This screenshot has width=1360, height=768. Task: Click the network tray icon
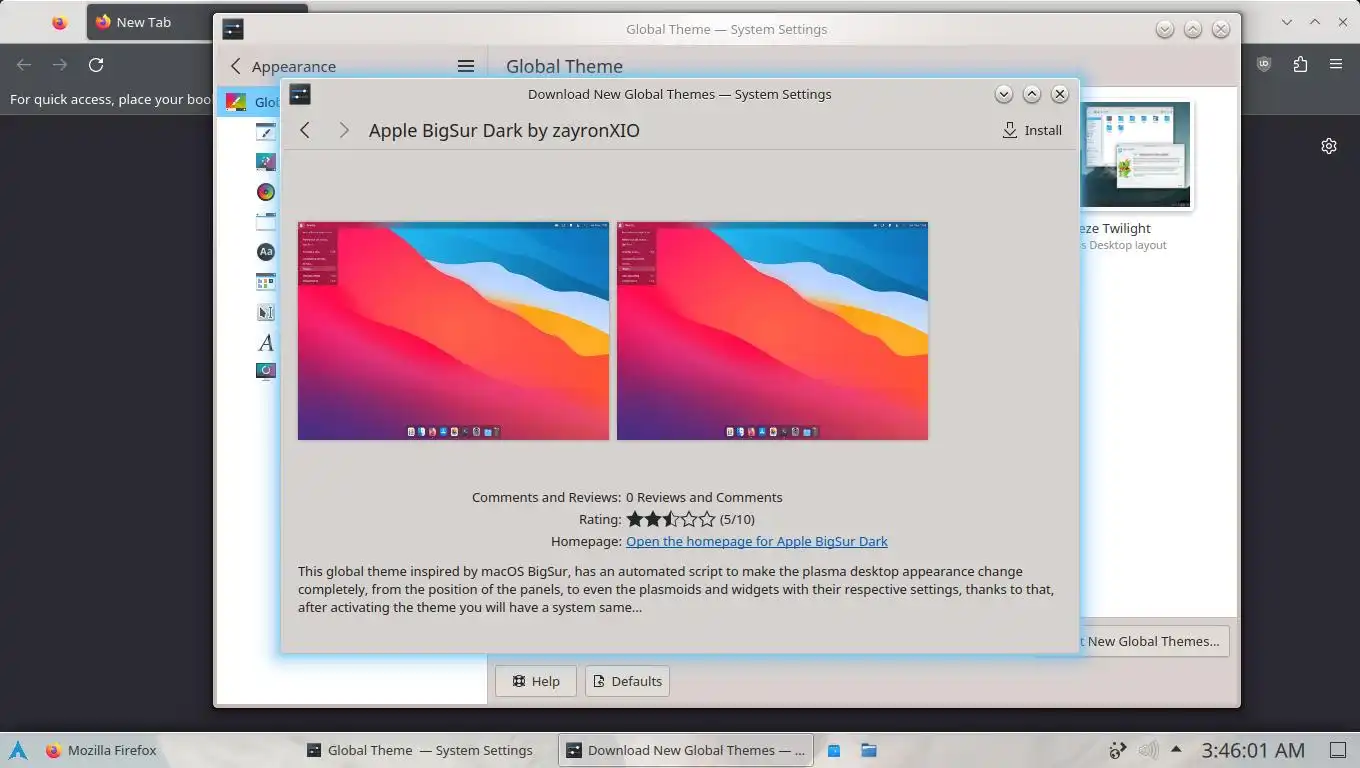[1119, 750]
